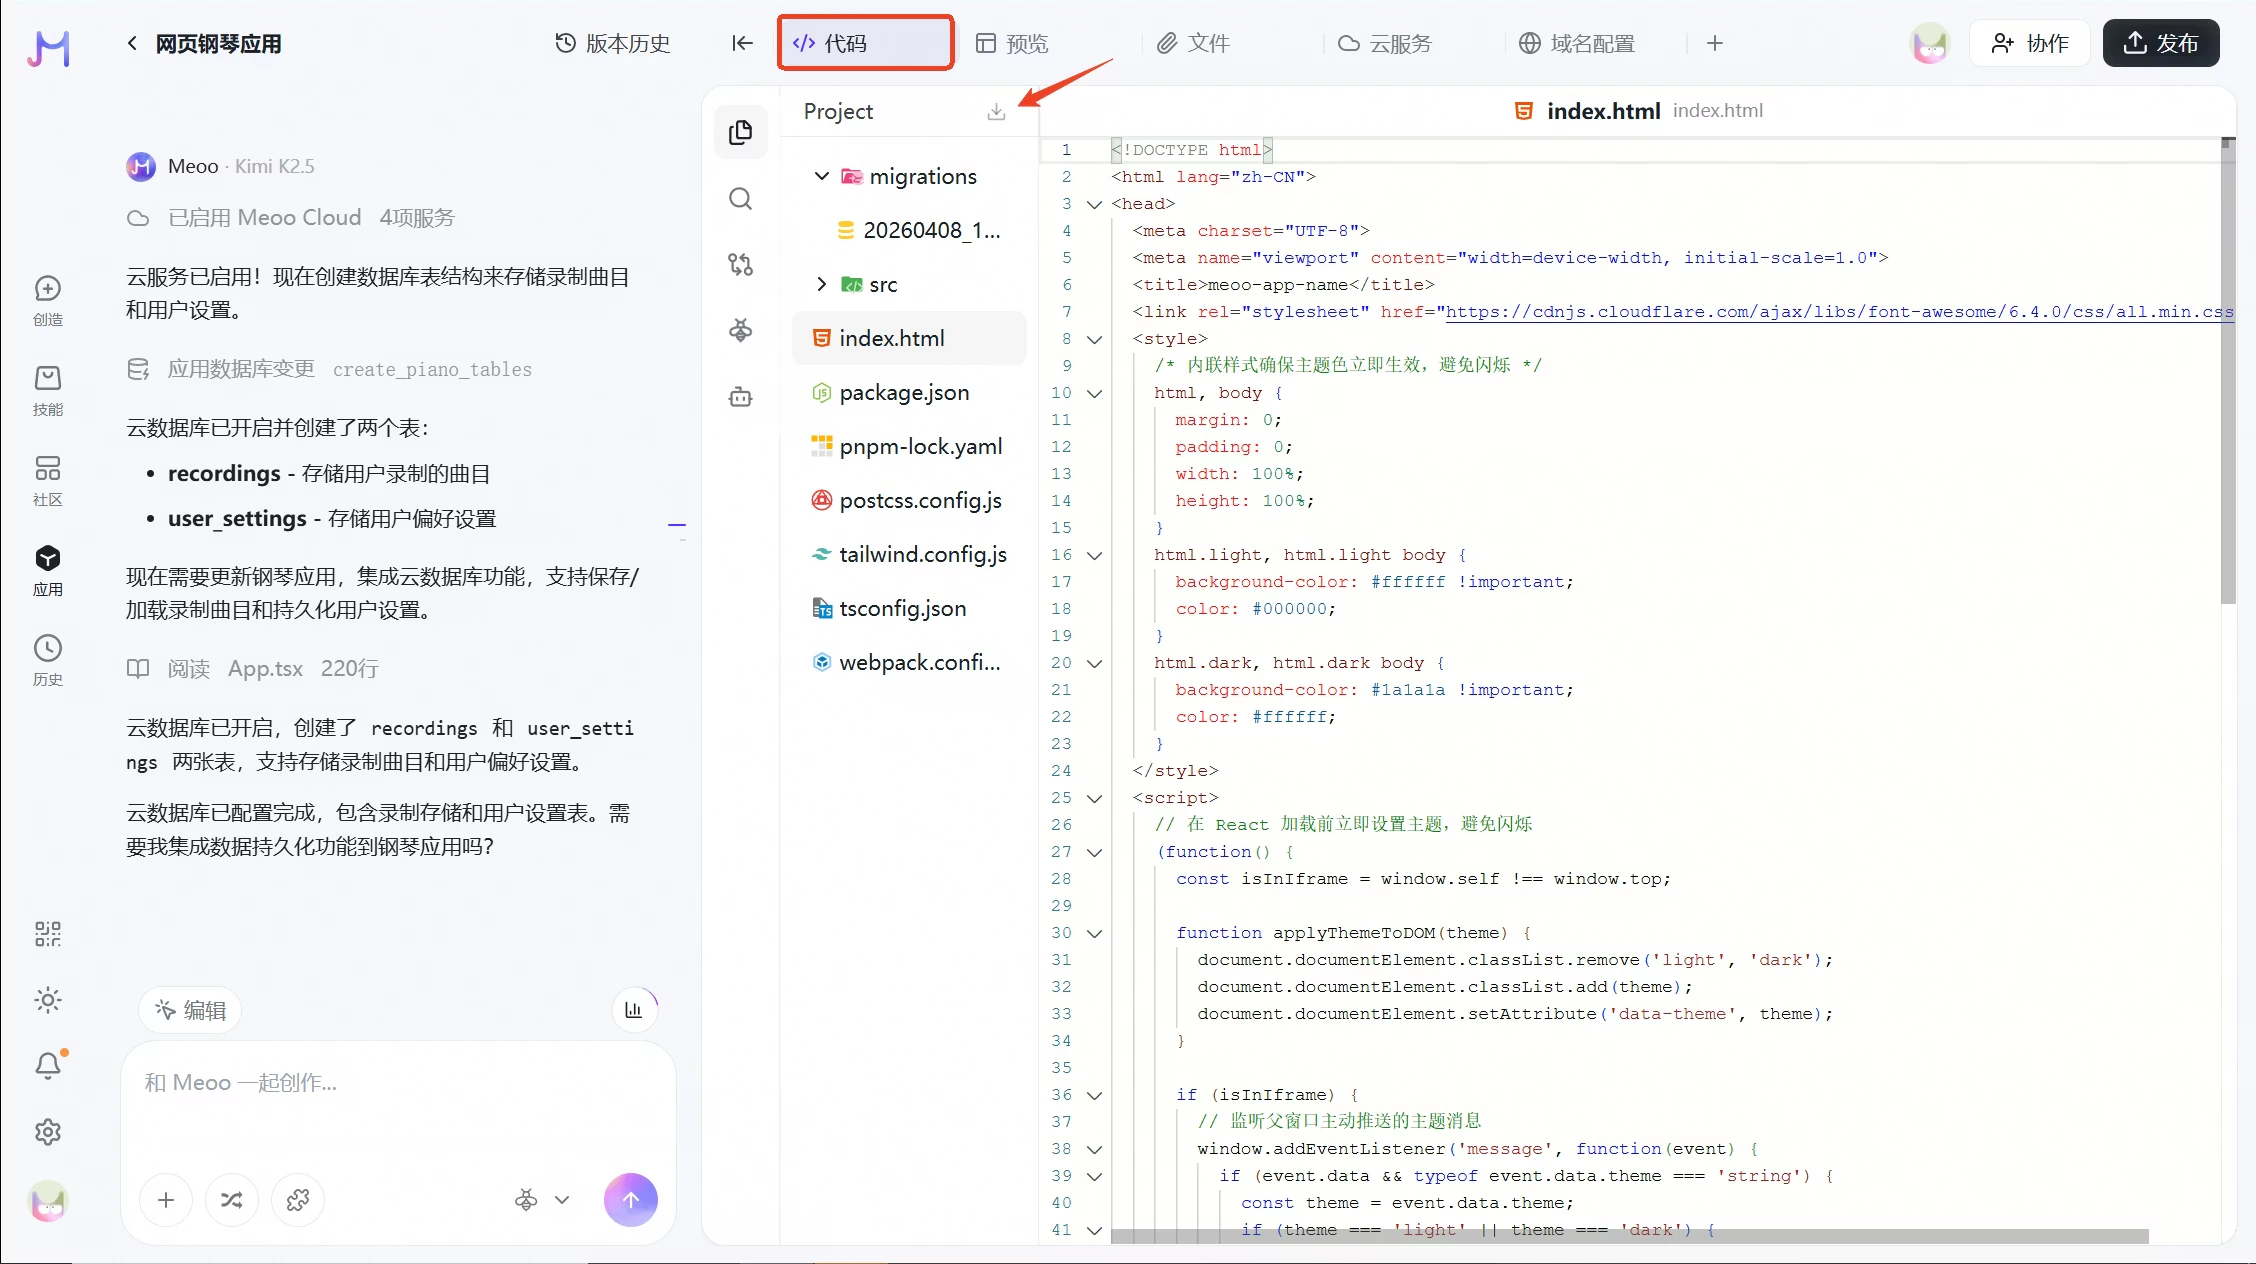Open the 20260408_1... migration file

click(x=909, y=230)
